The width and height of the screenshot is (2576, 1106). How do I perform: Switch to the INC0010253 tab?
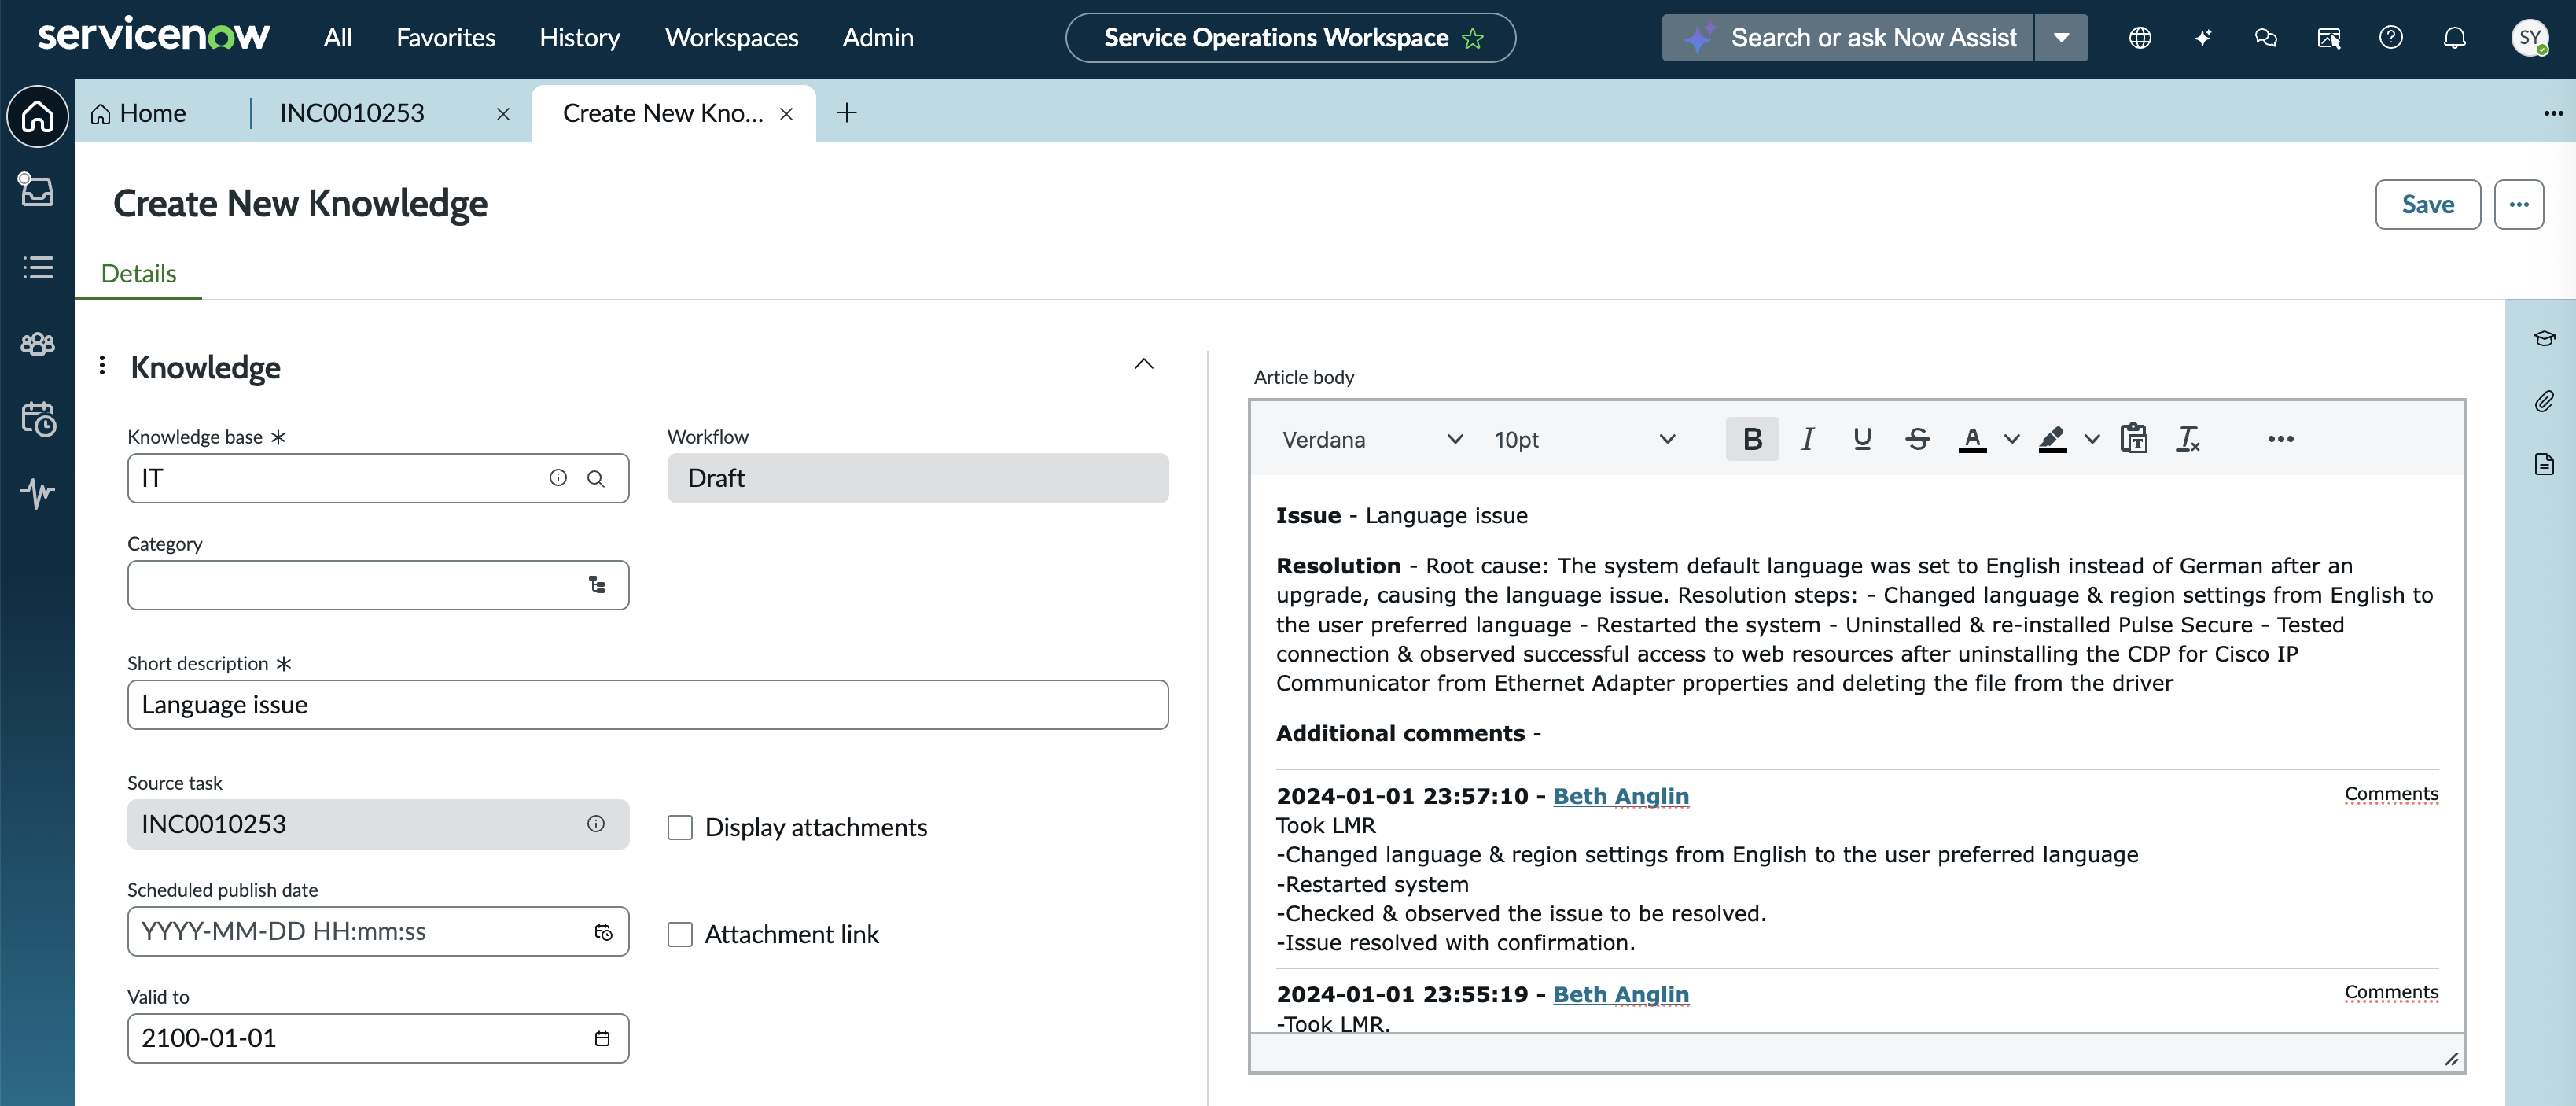tap(352, 113)
